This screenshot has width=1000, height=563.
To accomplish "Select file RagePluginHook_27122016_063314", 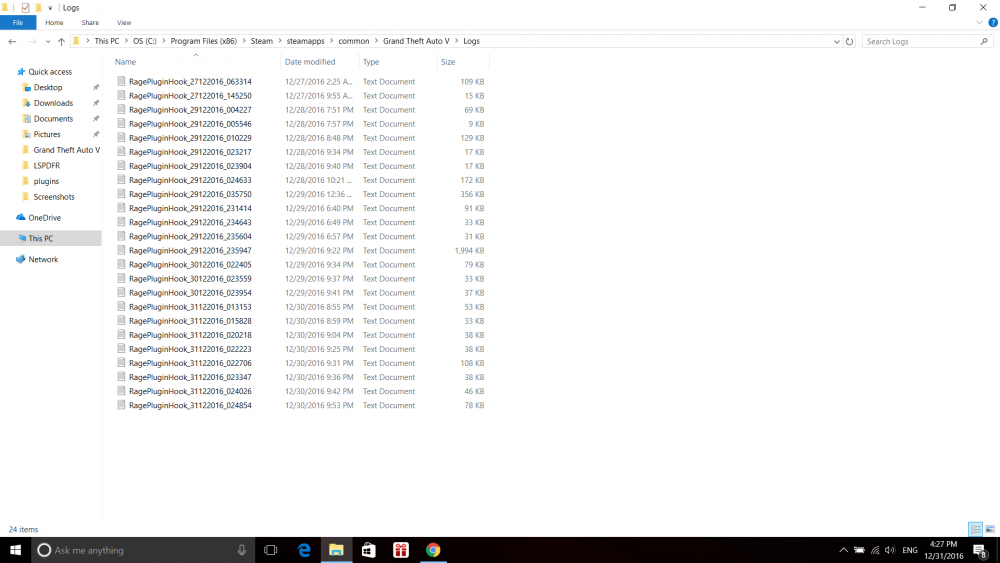I will tap(190, 82).
